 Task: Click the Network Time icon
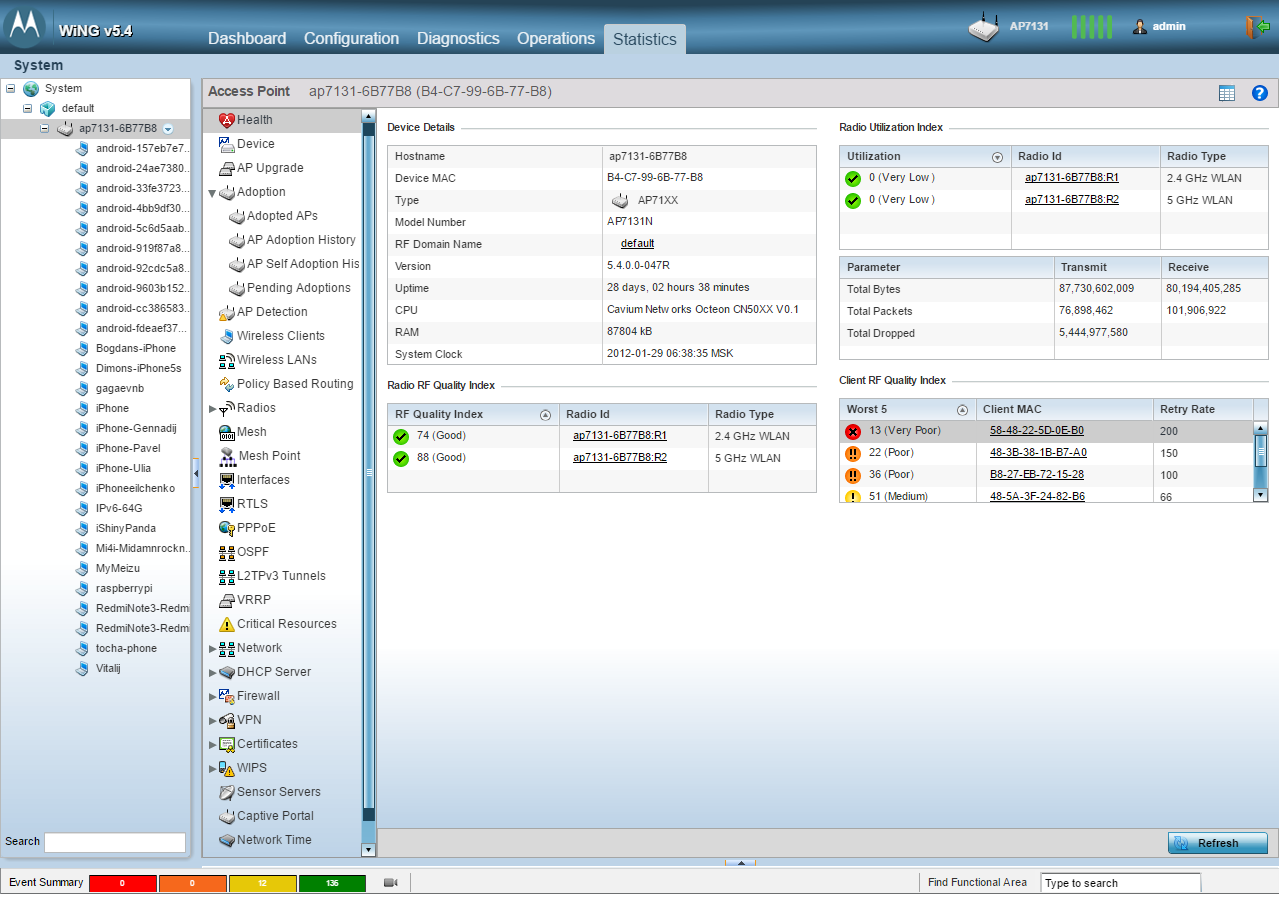pos(227,840)
